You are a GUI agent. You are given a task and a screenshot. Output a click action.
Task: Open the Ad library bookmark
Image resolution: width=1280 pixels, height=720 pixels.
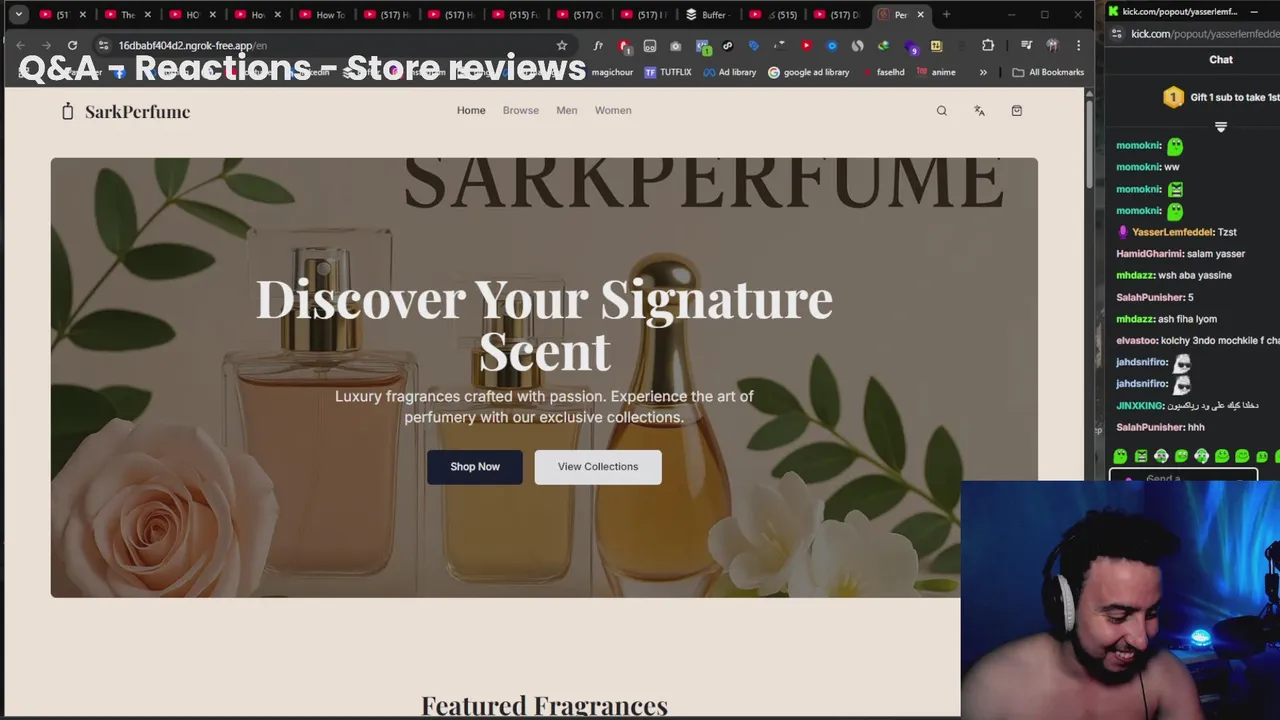coord(730,72)
